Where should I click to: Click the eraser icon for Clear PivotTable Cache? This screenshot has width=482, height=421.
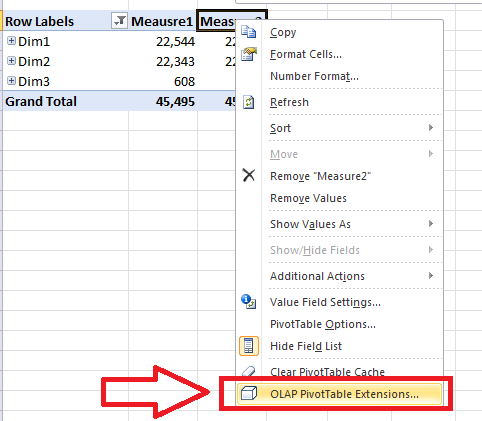249,371
